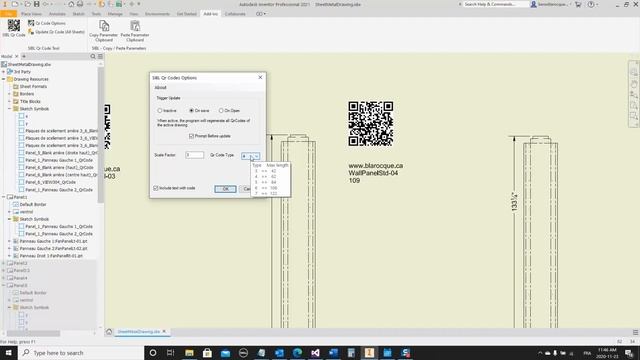Switch to the Environments ribbon tab
The image size is (640, 360).
[x=157, y=14]
